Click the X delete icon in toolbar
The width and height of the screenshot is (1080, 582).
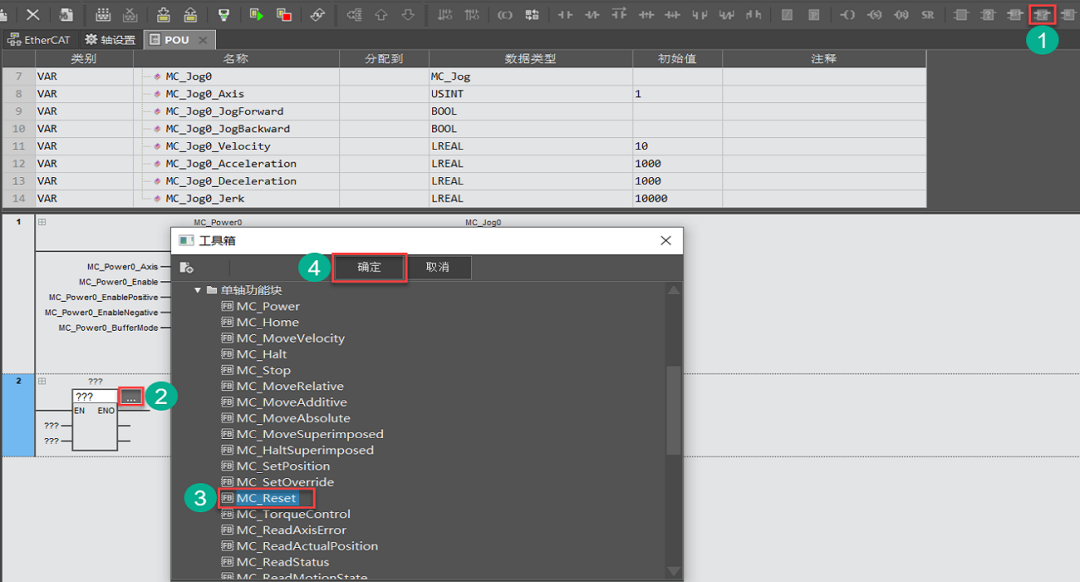pos(32,14)
